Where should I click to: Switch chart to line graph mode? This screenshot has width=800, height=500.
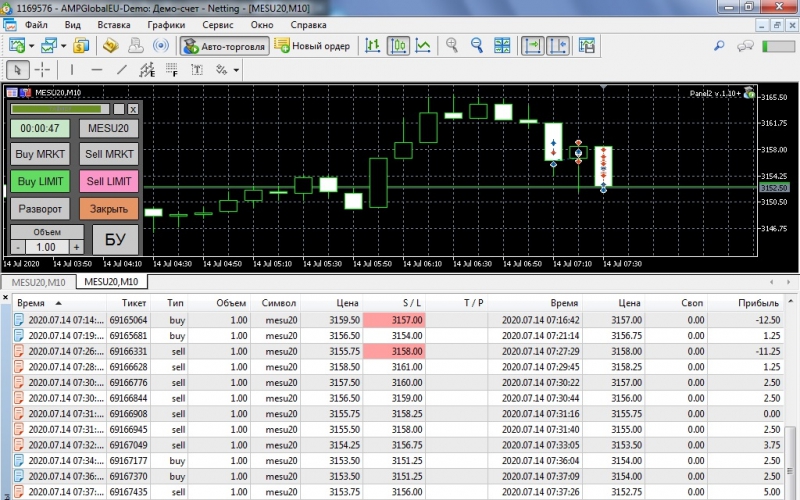(423, 46)
